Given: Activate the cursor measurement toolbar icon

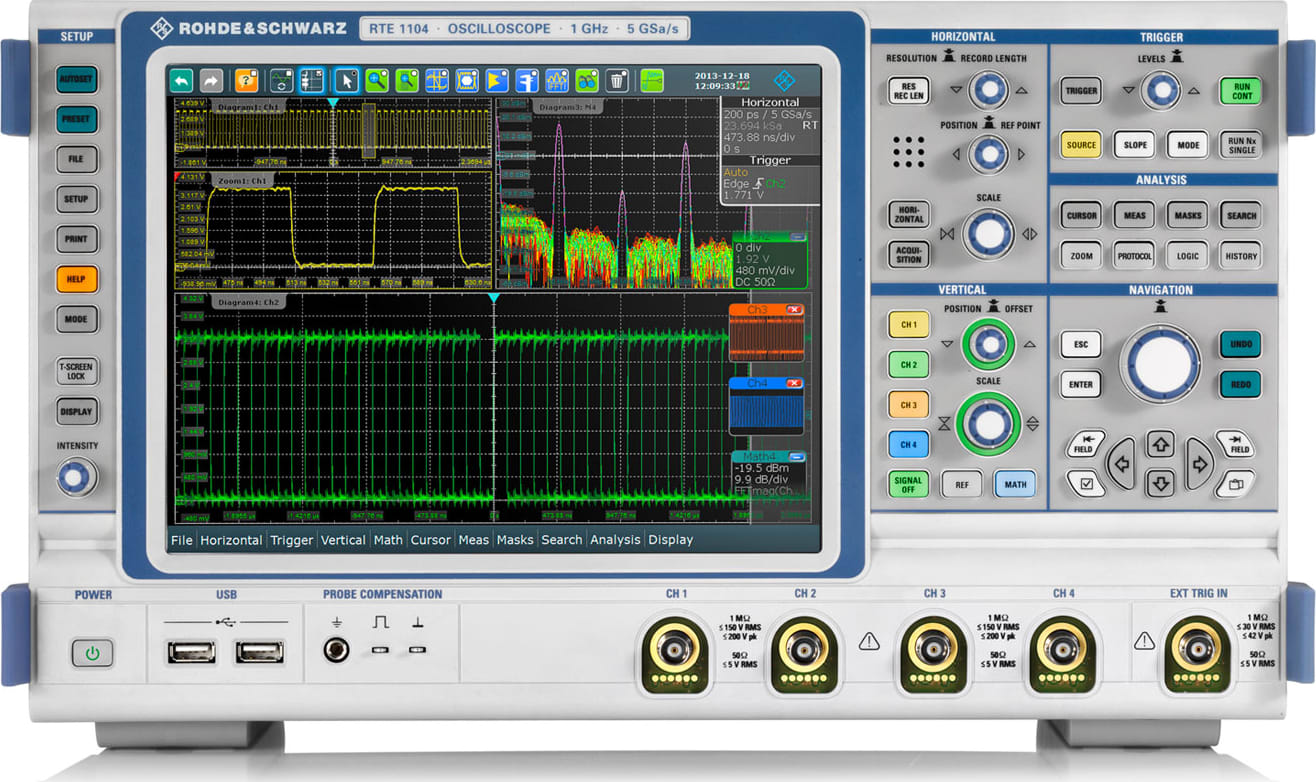Looking at the screenshot, I should pyautogui.click(x=437, y=80).
